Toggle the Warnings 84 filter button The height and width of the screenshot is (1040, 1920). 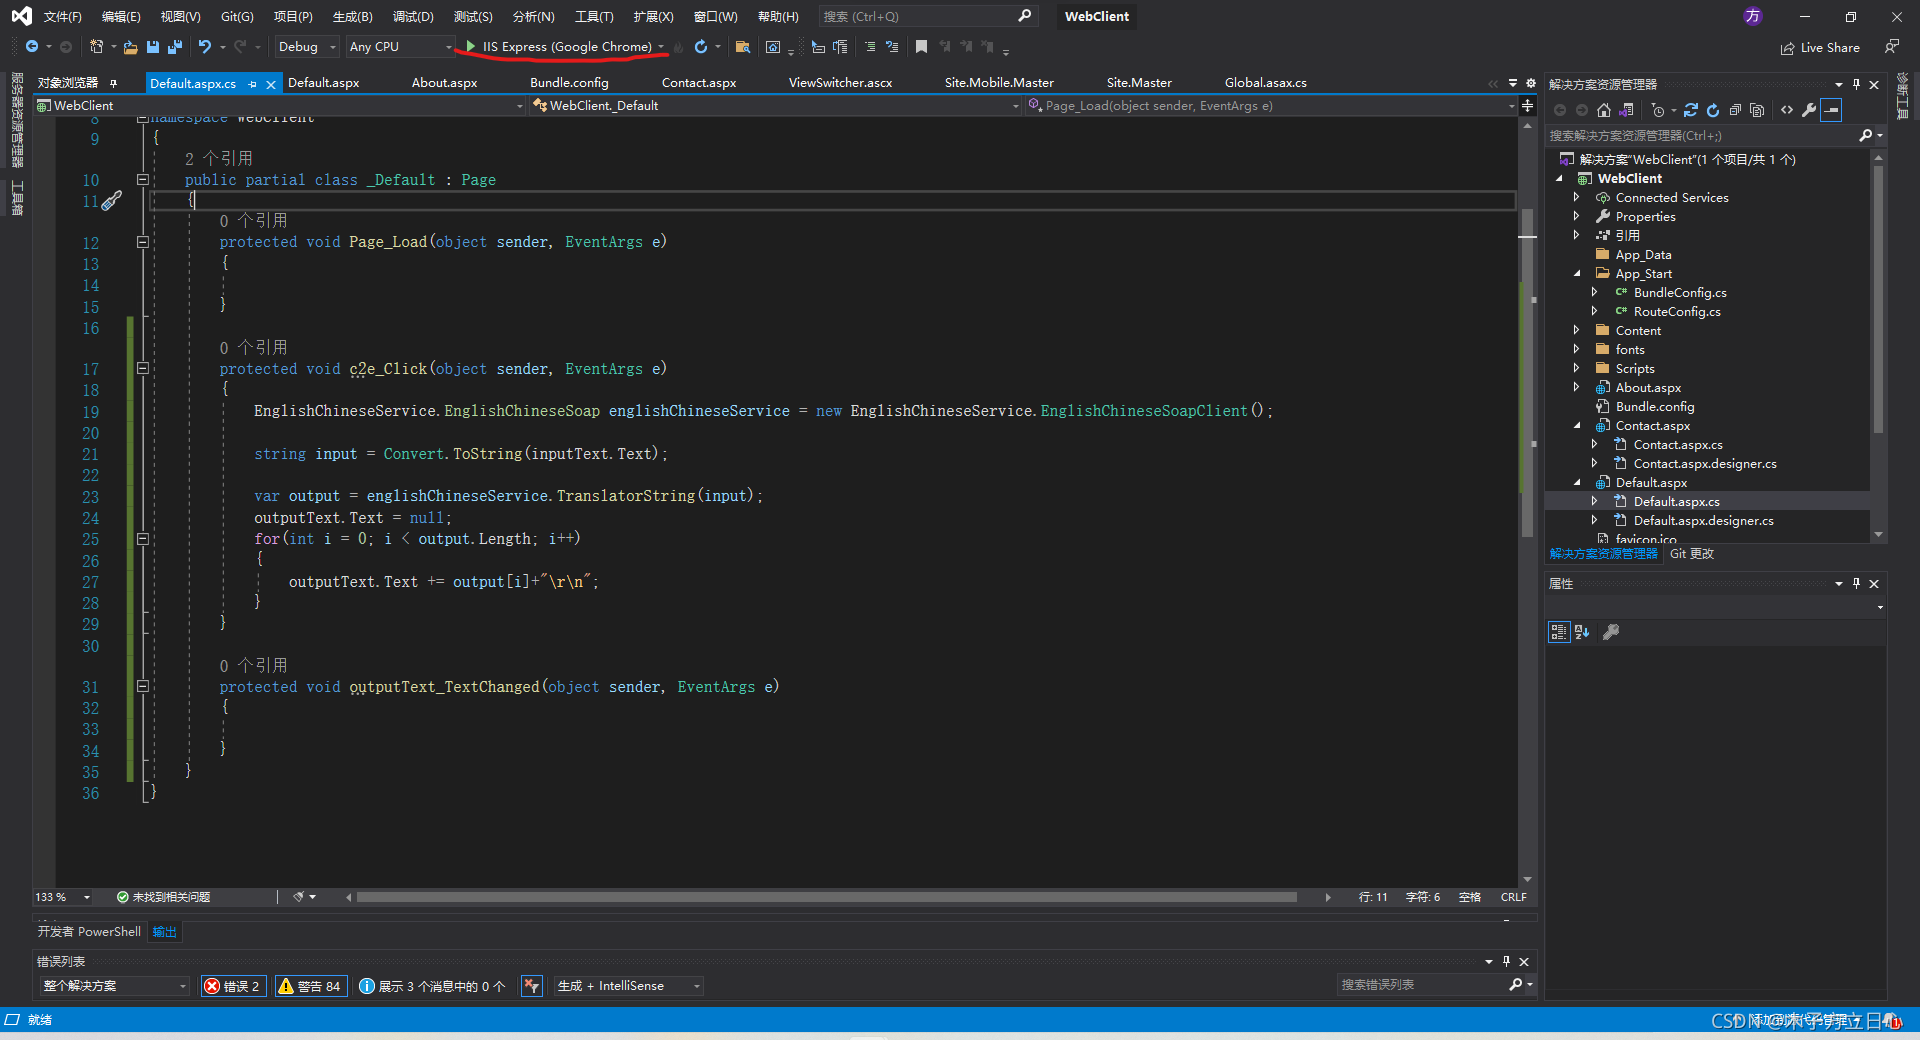point(310,986)
